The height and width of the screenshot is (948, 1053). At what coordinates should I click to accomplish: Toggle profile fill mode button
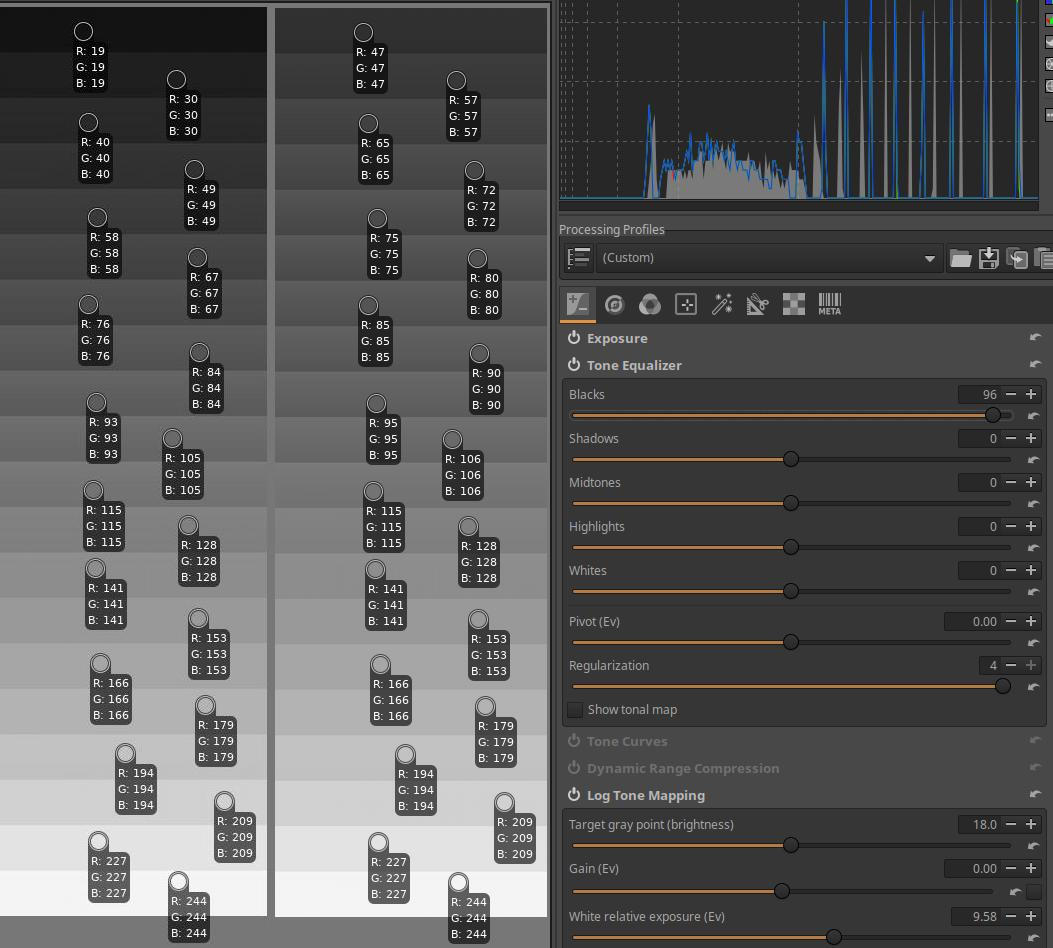[x=578, y=258]
